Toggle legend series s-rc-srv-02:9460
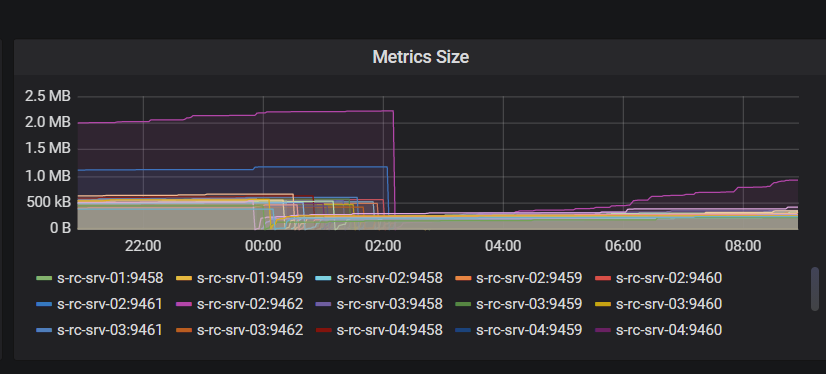Image resolution: width=826 pixels, height=374 pixels. (668, 278)
